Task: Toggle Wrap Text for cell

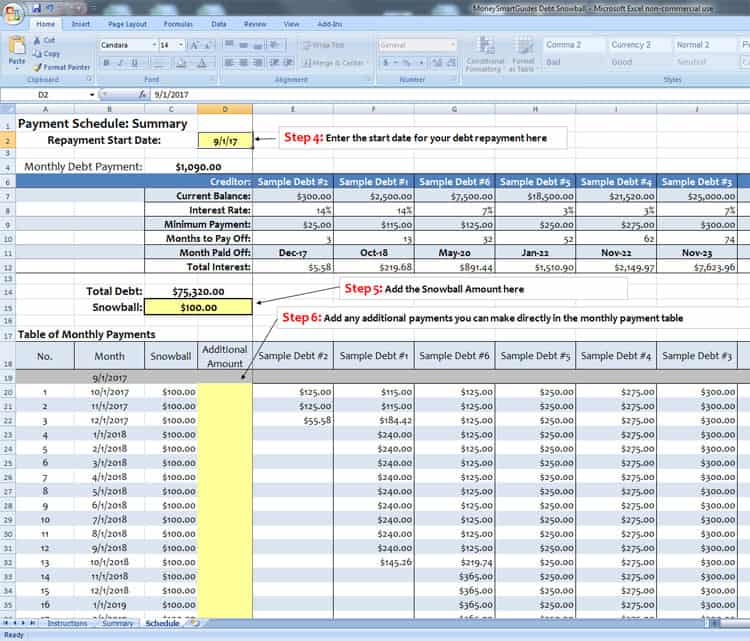Action: tap(324, 45)
